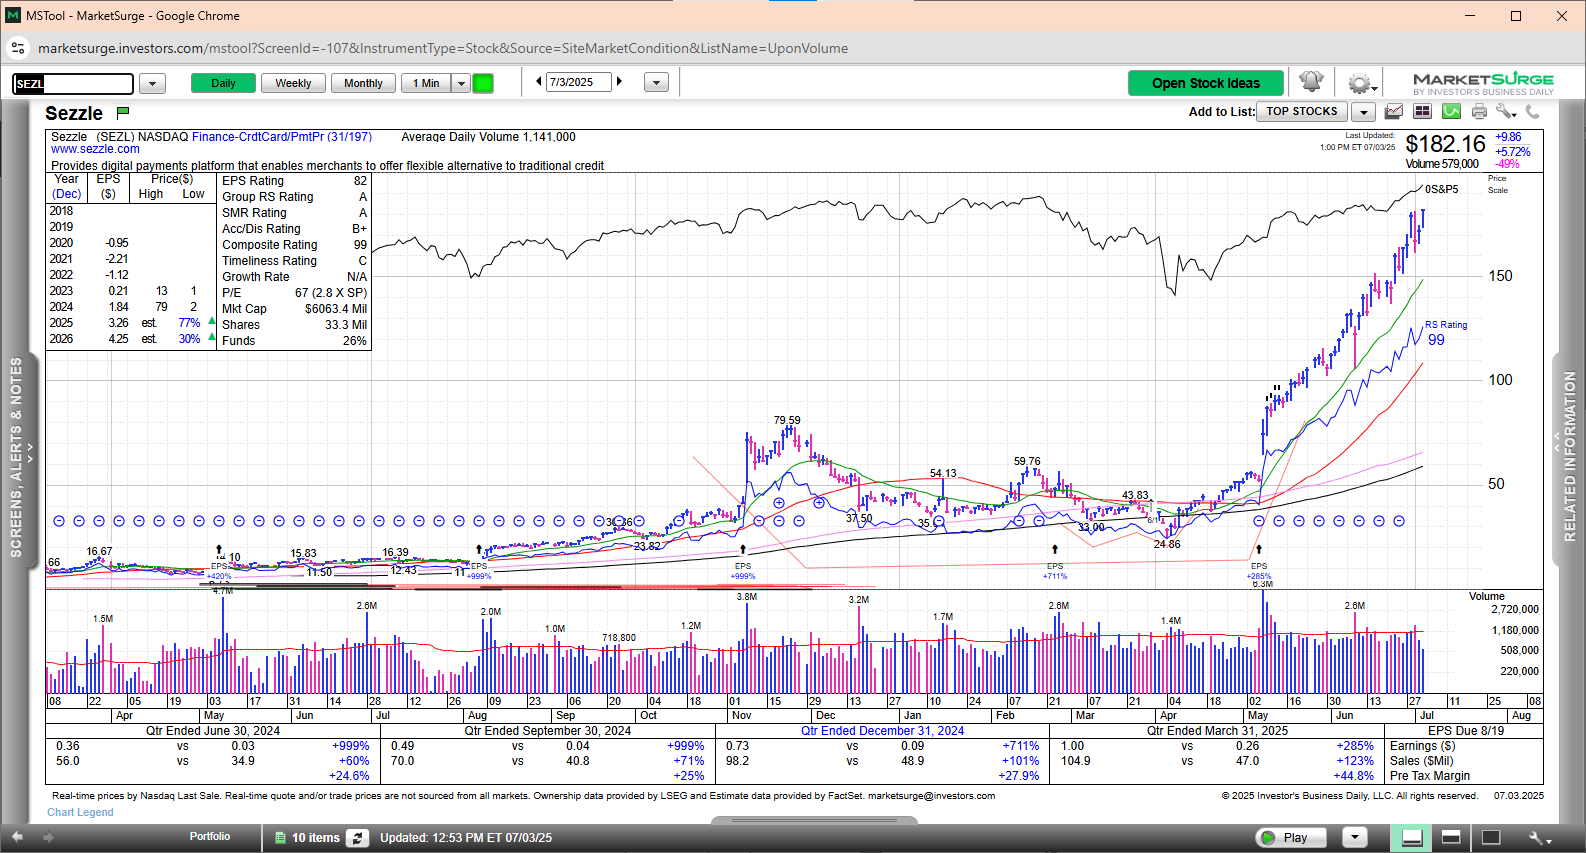1586x853 pixels.
Task: Click into the SEZL symbol input field
Action: [73, 83]
